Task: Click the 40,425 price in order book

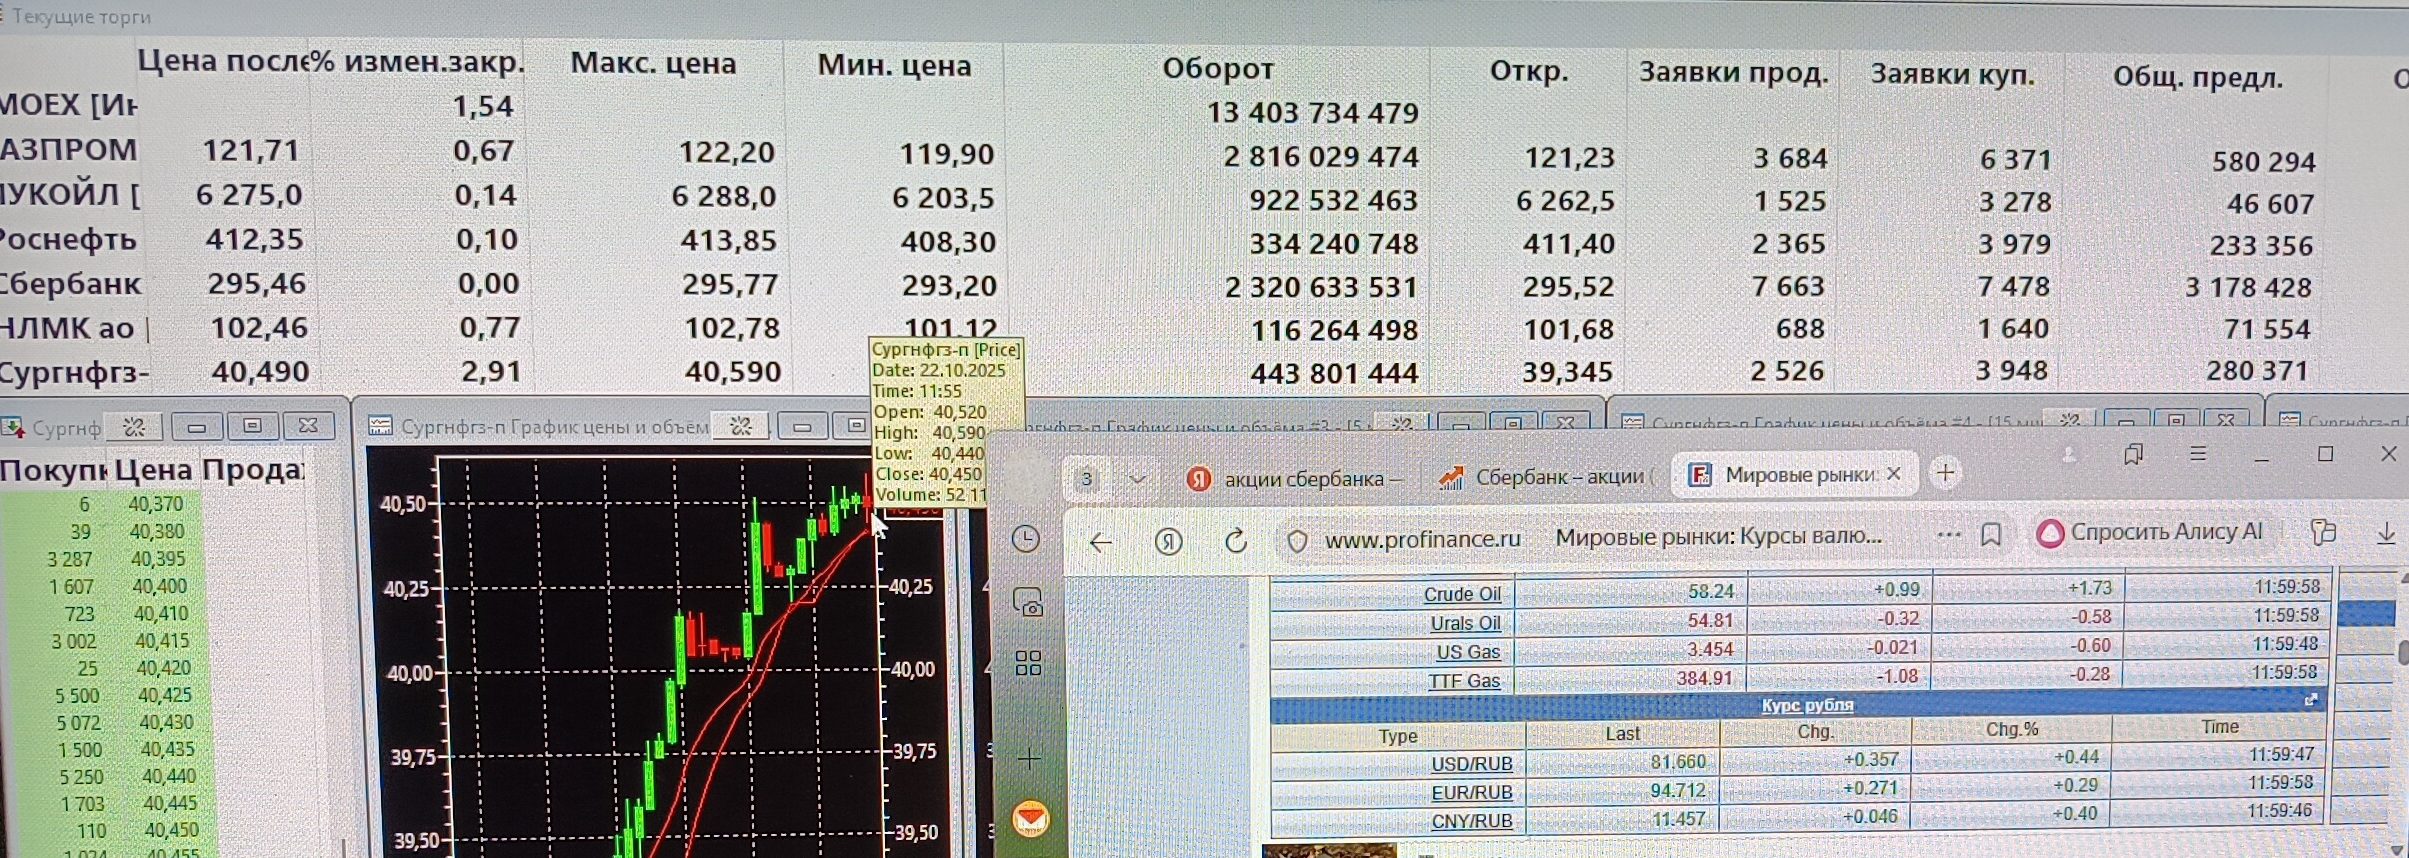Action: (x=165, y=695)
